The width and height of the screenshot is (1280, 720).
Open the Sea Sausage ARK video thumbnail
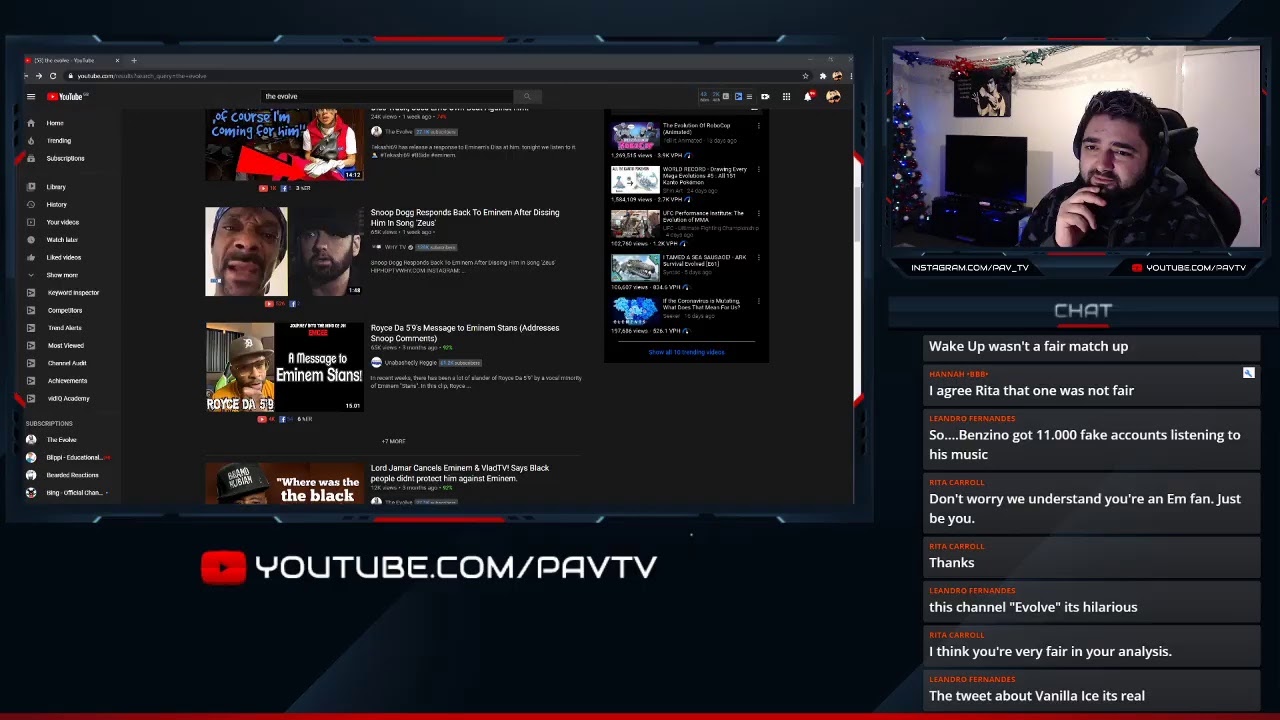(x=635, y=268)
